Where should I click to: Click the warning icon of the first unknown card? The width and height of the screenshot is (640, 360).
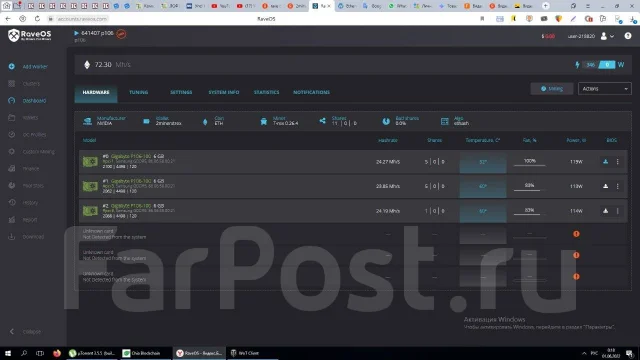(576, 234)
